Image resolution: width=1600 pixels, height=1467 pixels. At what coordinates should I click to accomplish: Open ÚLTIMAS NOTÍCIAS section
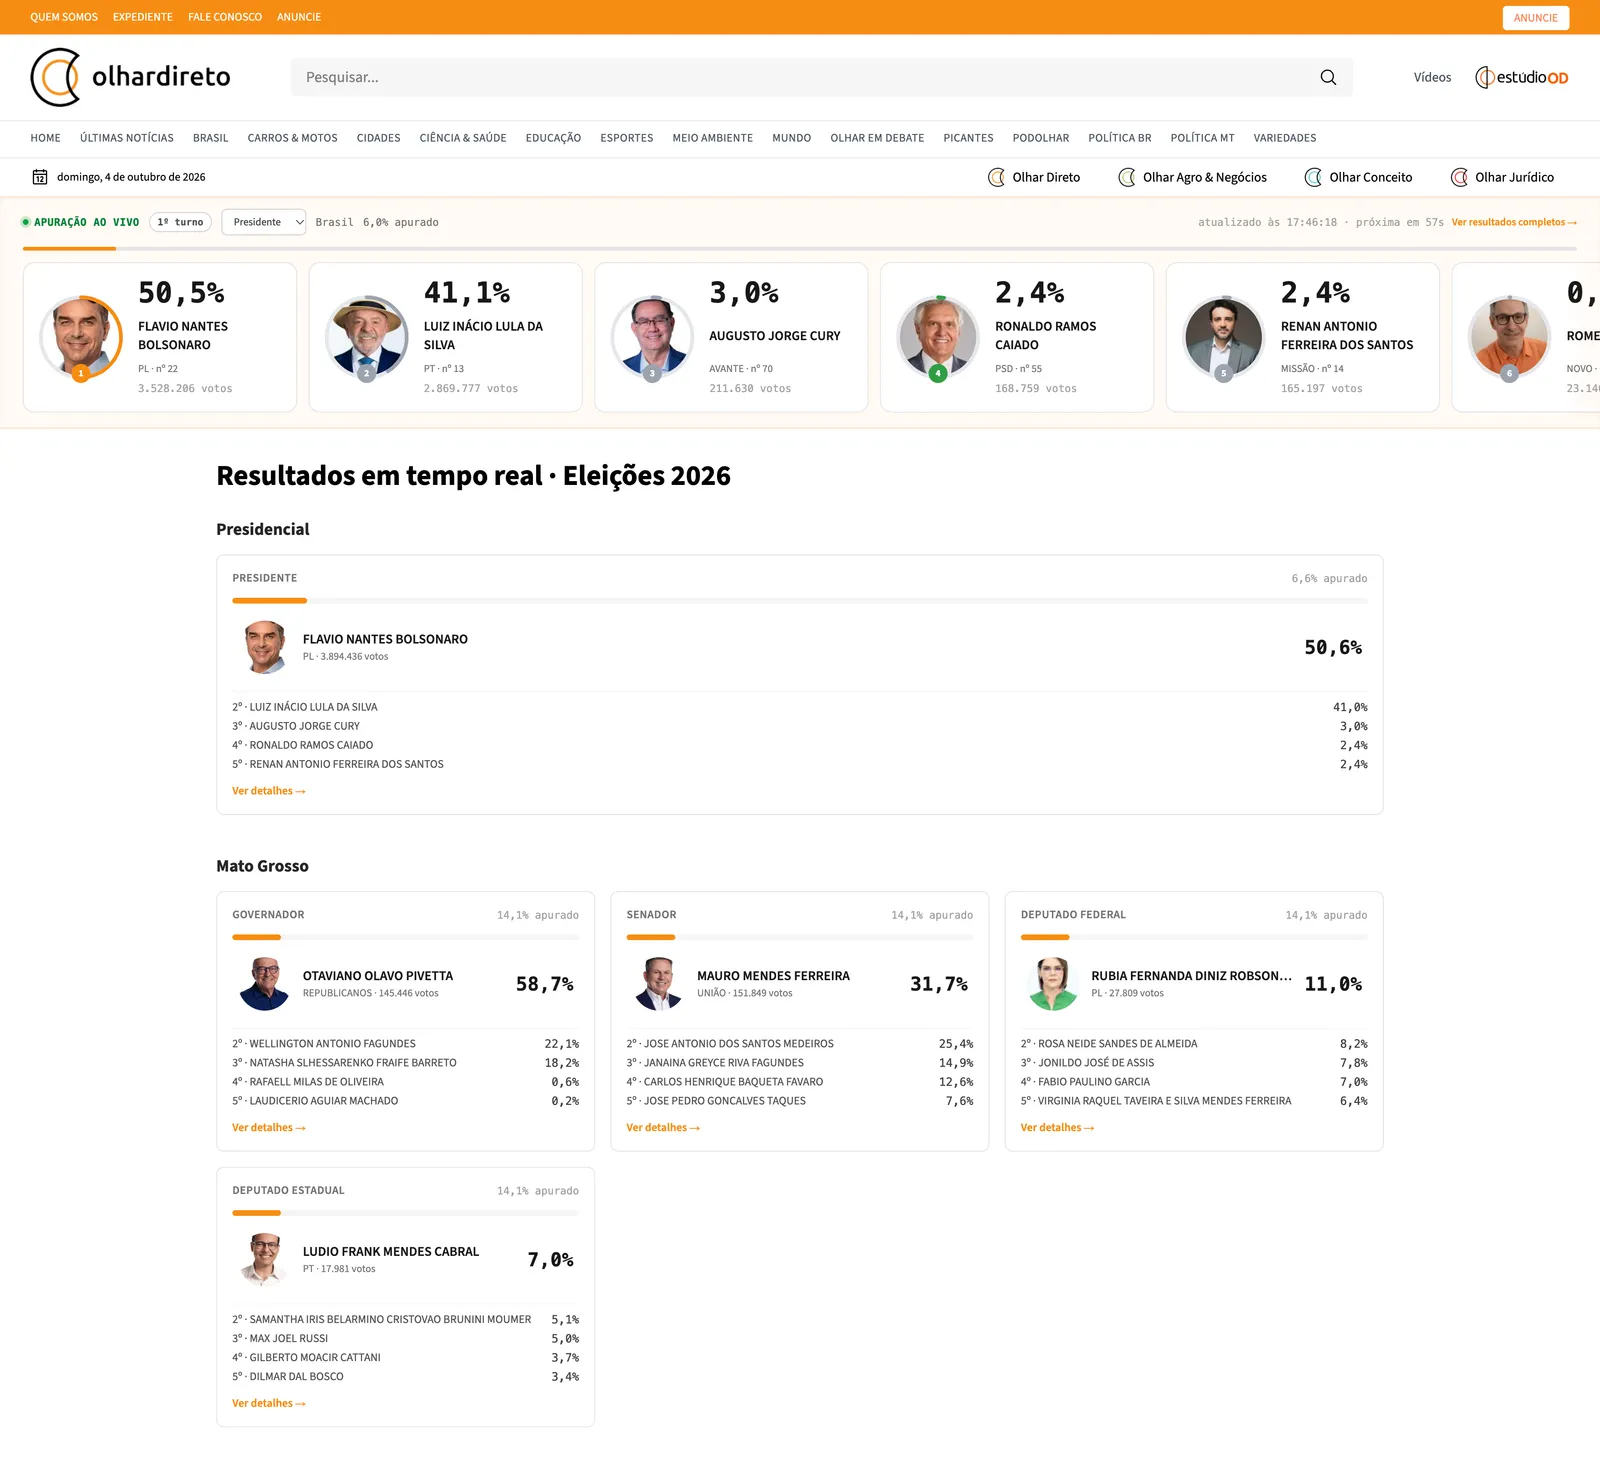pos(127,138)
